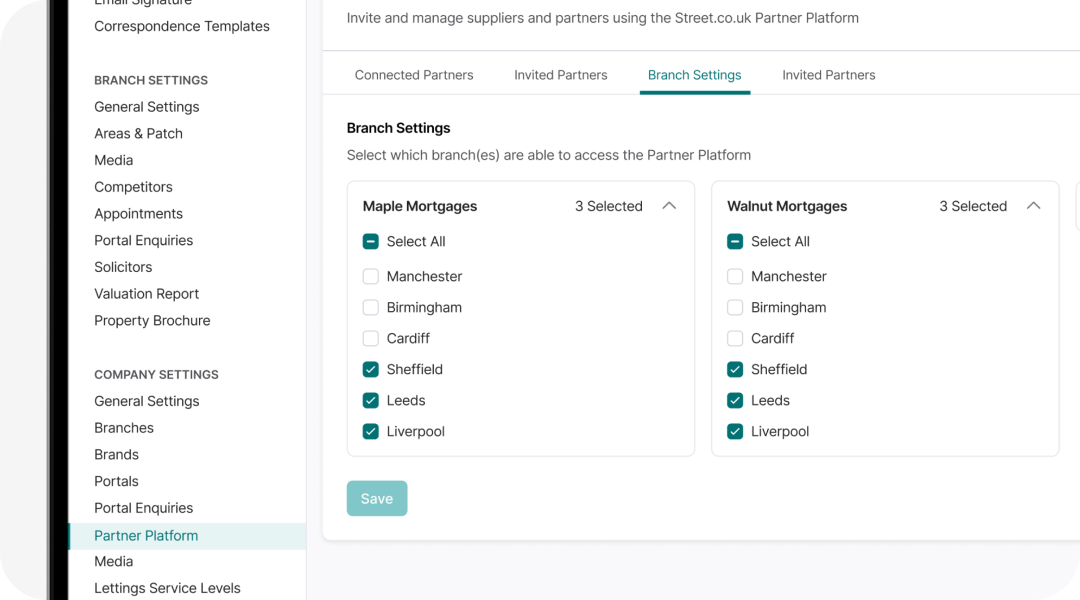Open Lettings Service Levels settings

(167, 588)
